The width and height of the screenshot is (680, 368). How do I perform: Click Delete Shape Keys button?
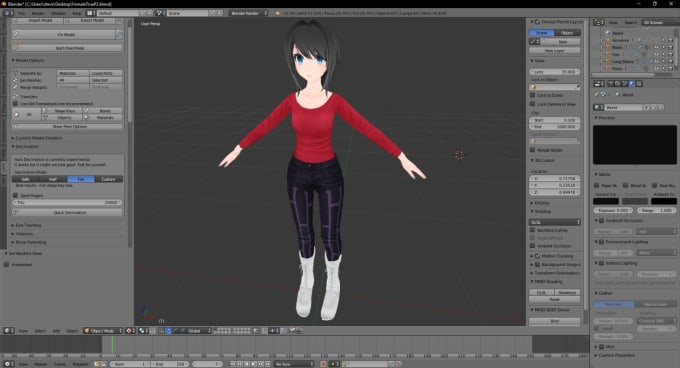click(x=61, y=111)
